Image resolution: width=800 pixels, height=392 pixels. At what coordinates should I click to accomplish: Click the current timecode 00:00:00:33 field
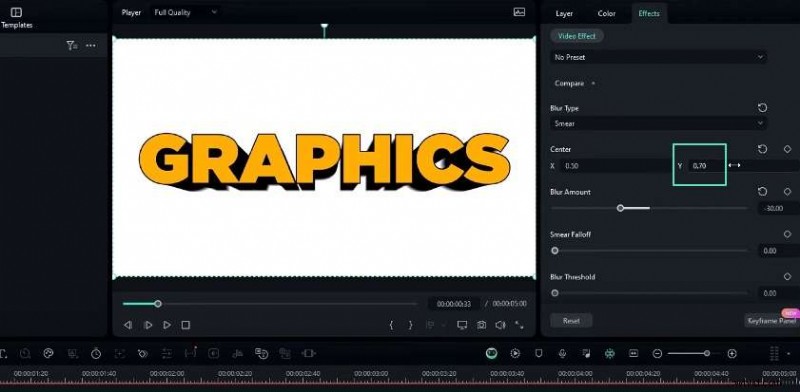[x=454, y=304]
